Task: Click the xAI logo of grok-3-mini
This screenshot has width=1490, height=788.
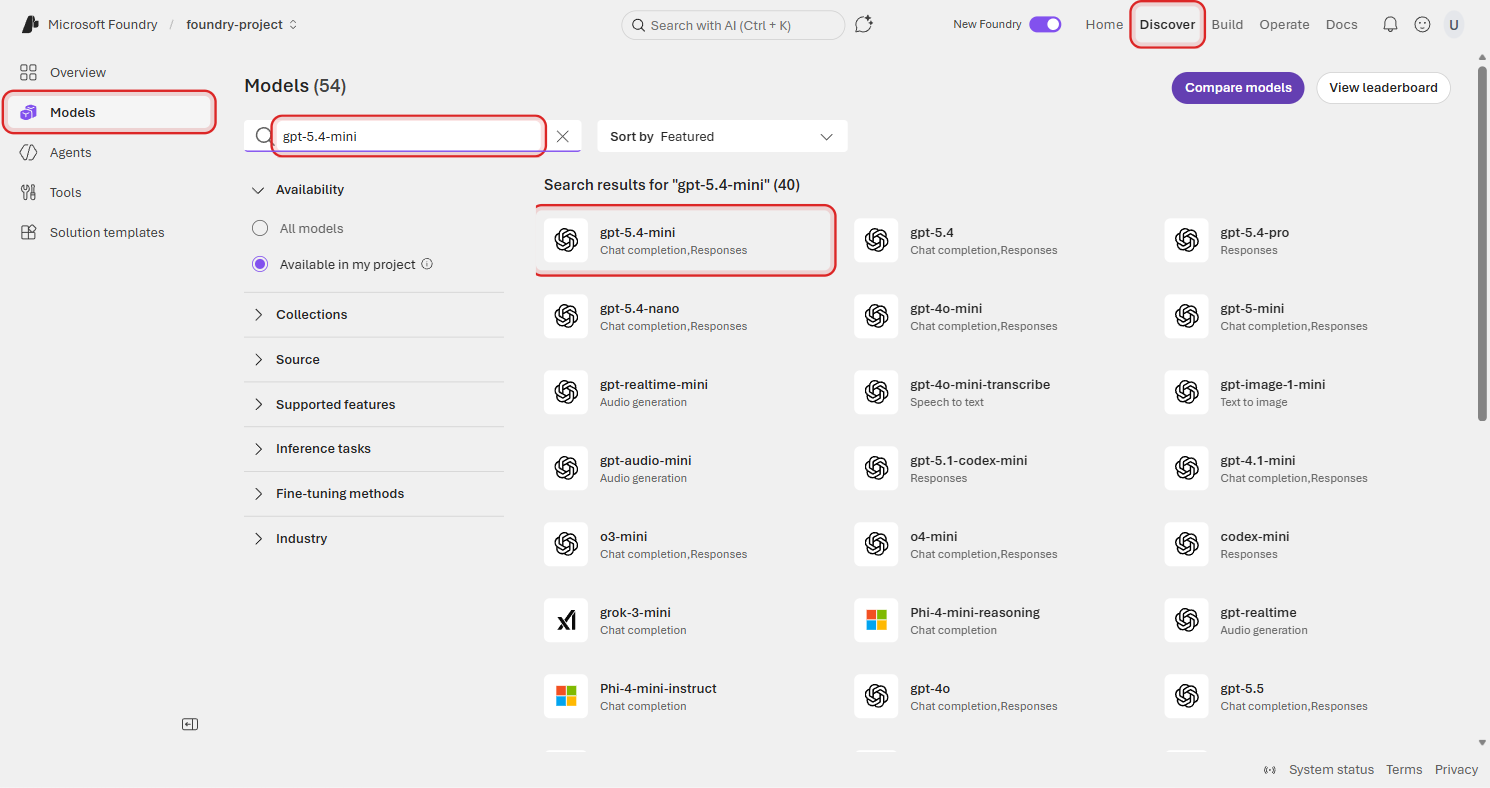Action: (x=566, y=620)
